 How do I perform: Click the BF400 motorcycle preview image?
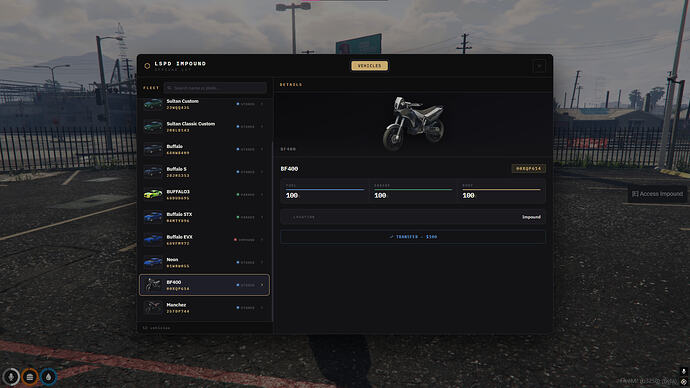point(414,123)
